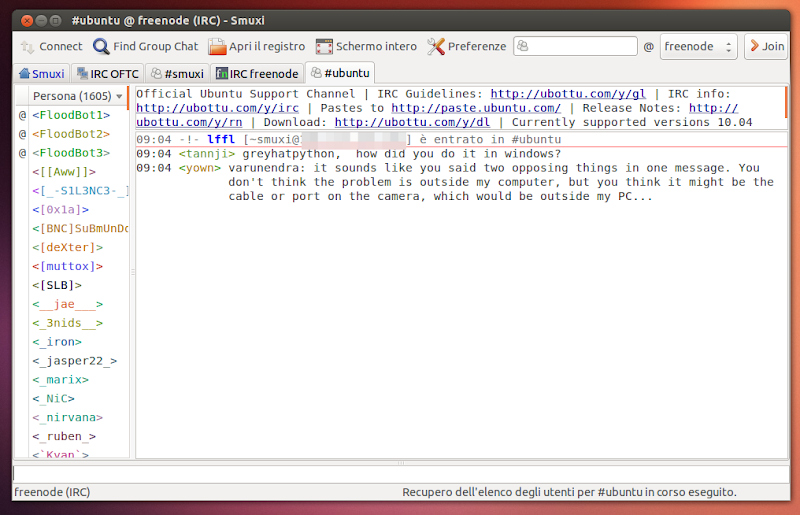Select user [0x1a] in the list
The width and height of the screenshot is (800, 515).
(x=60, y=209)
